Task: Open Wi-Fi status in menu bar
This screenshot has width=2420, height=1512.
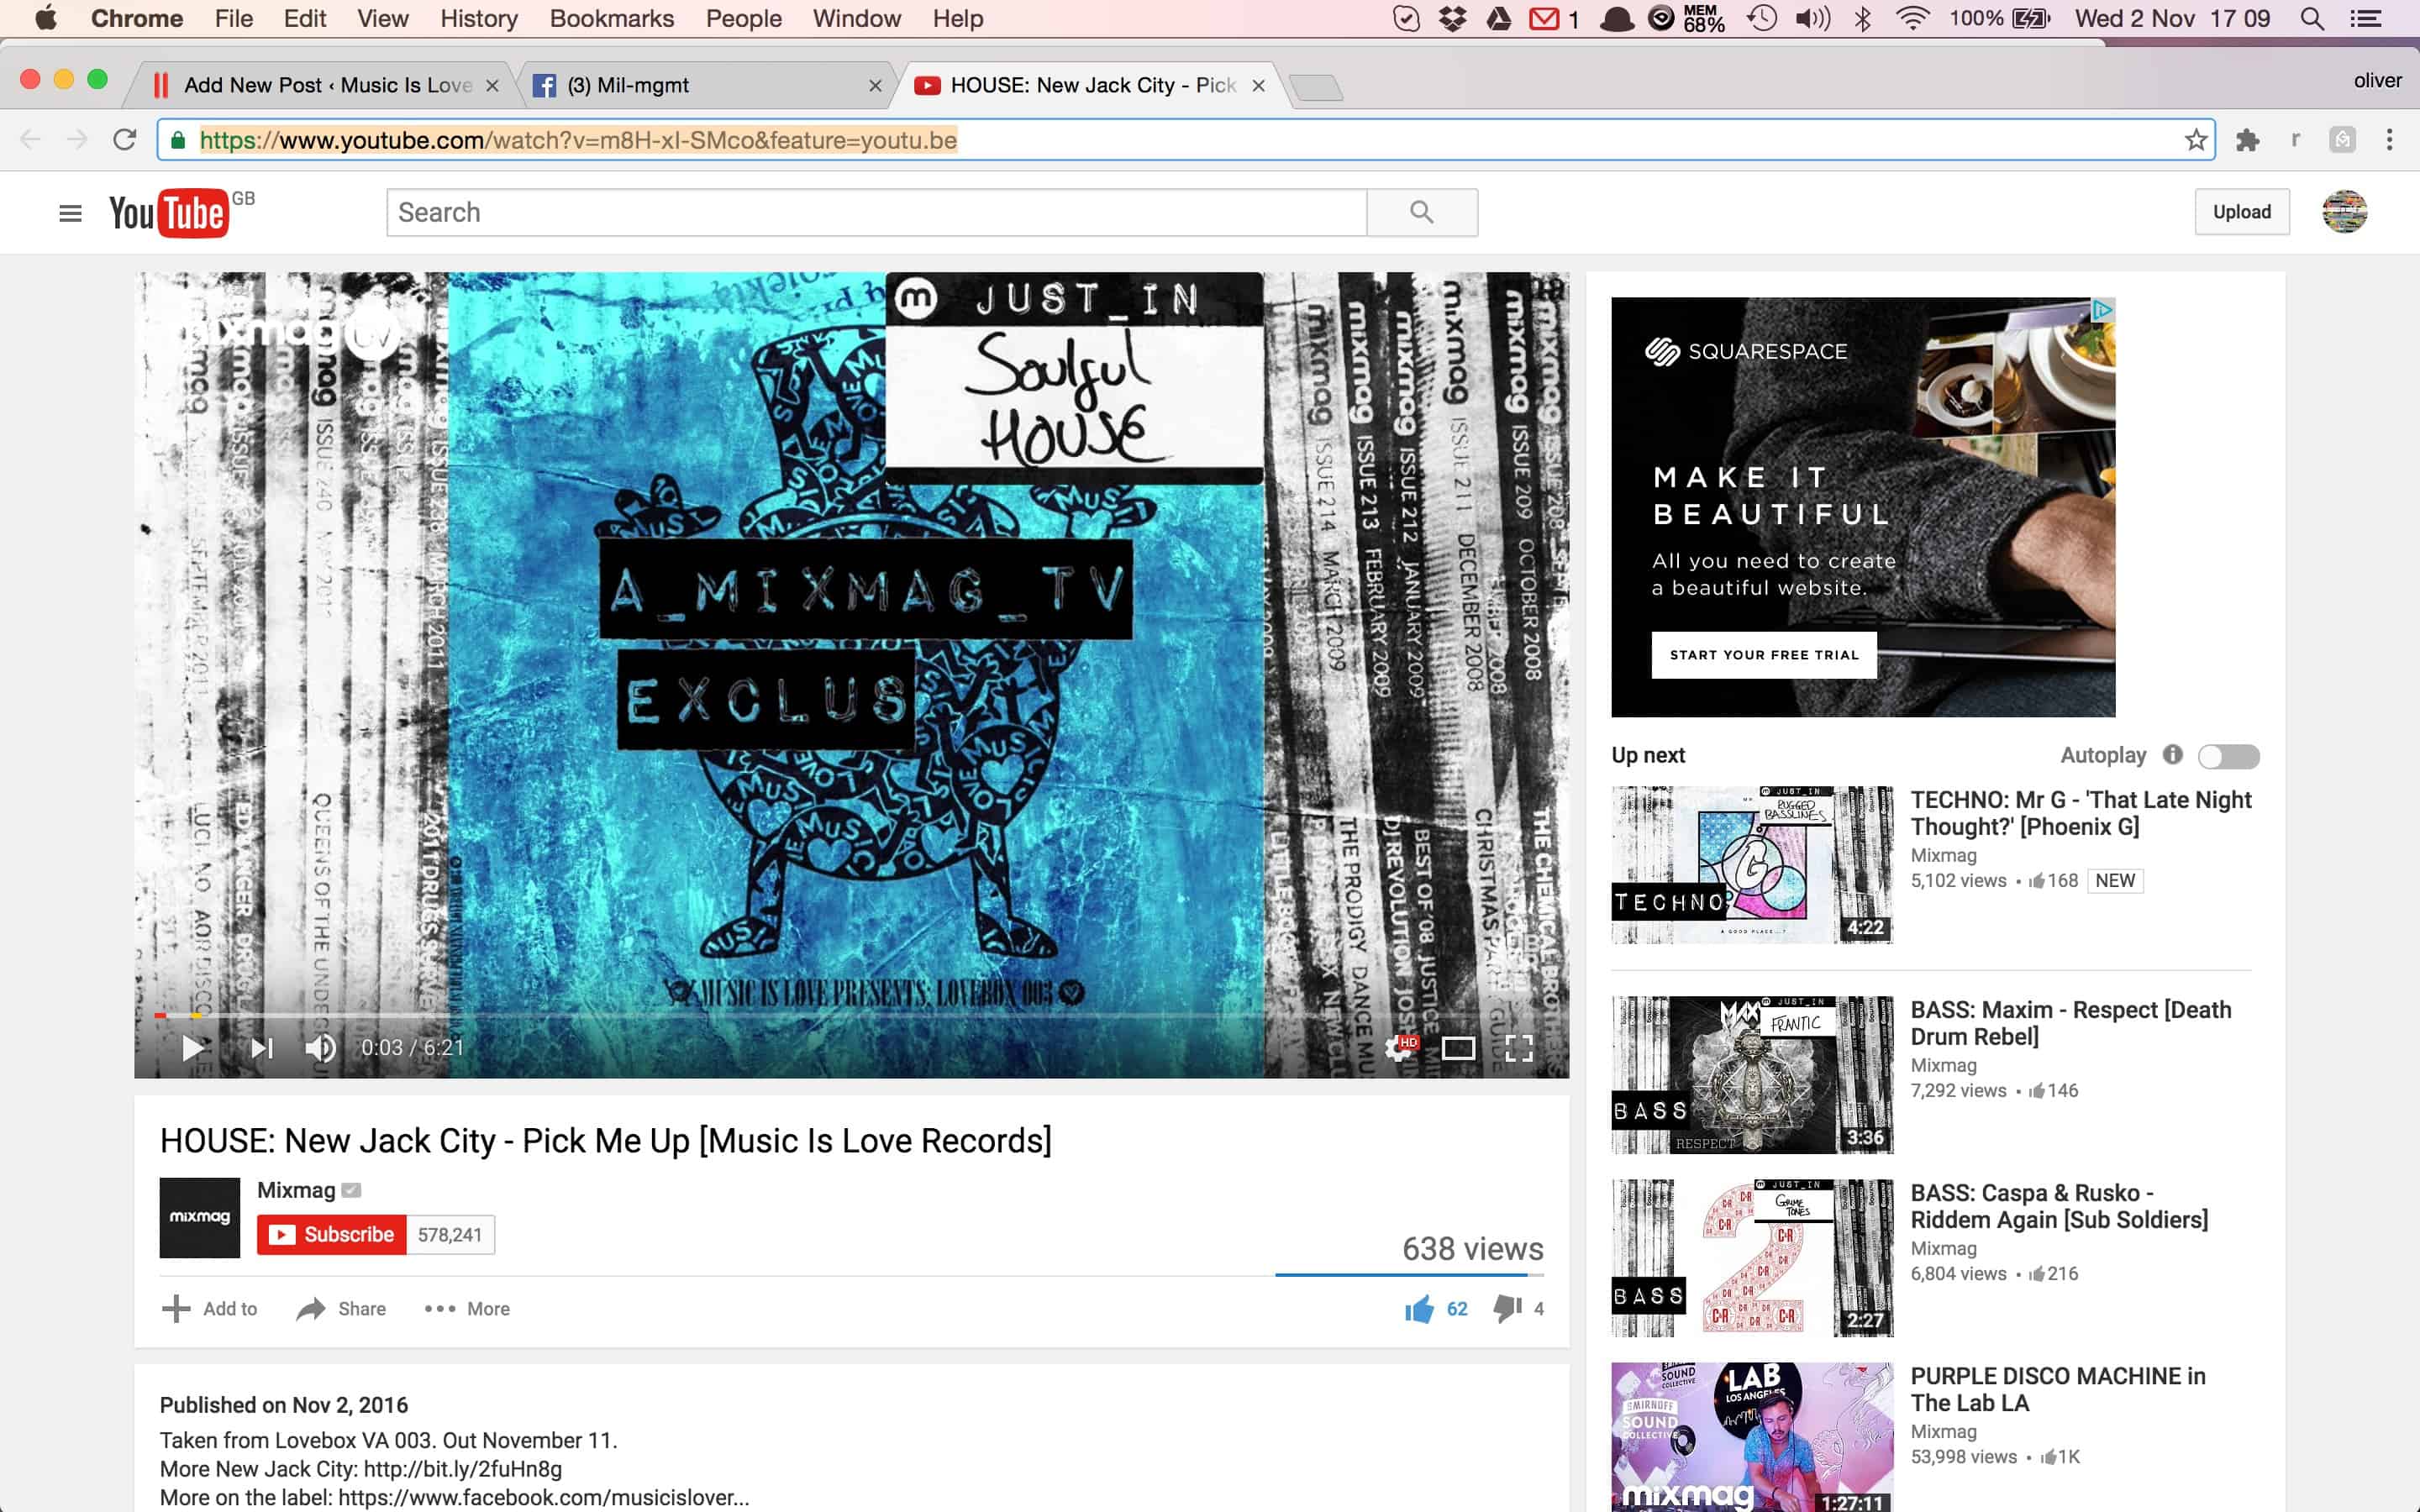Action: [x=1912, y=18]
